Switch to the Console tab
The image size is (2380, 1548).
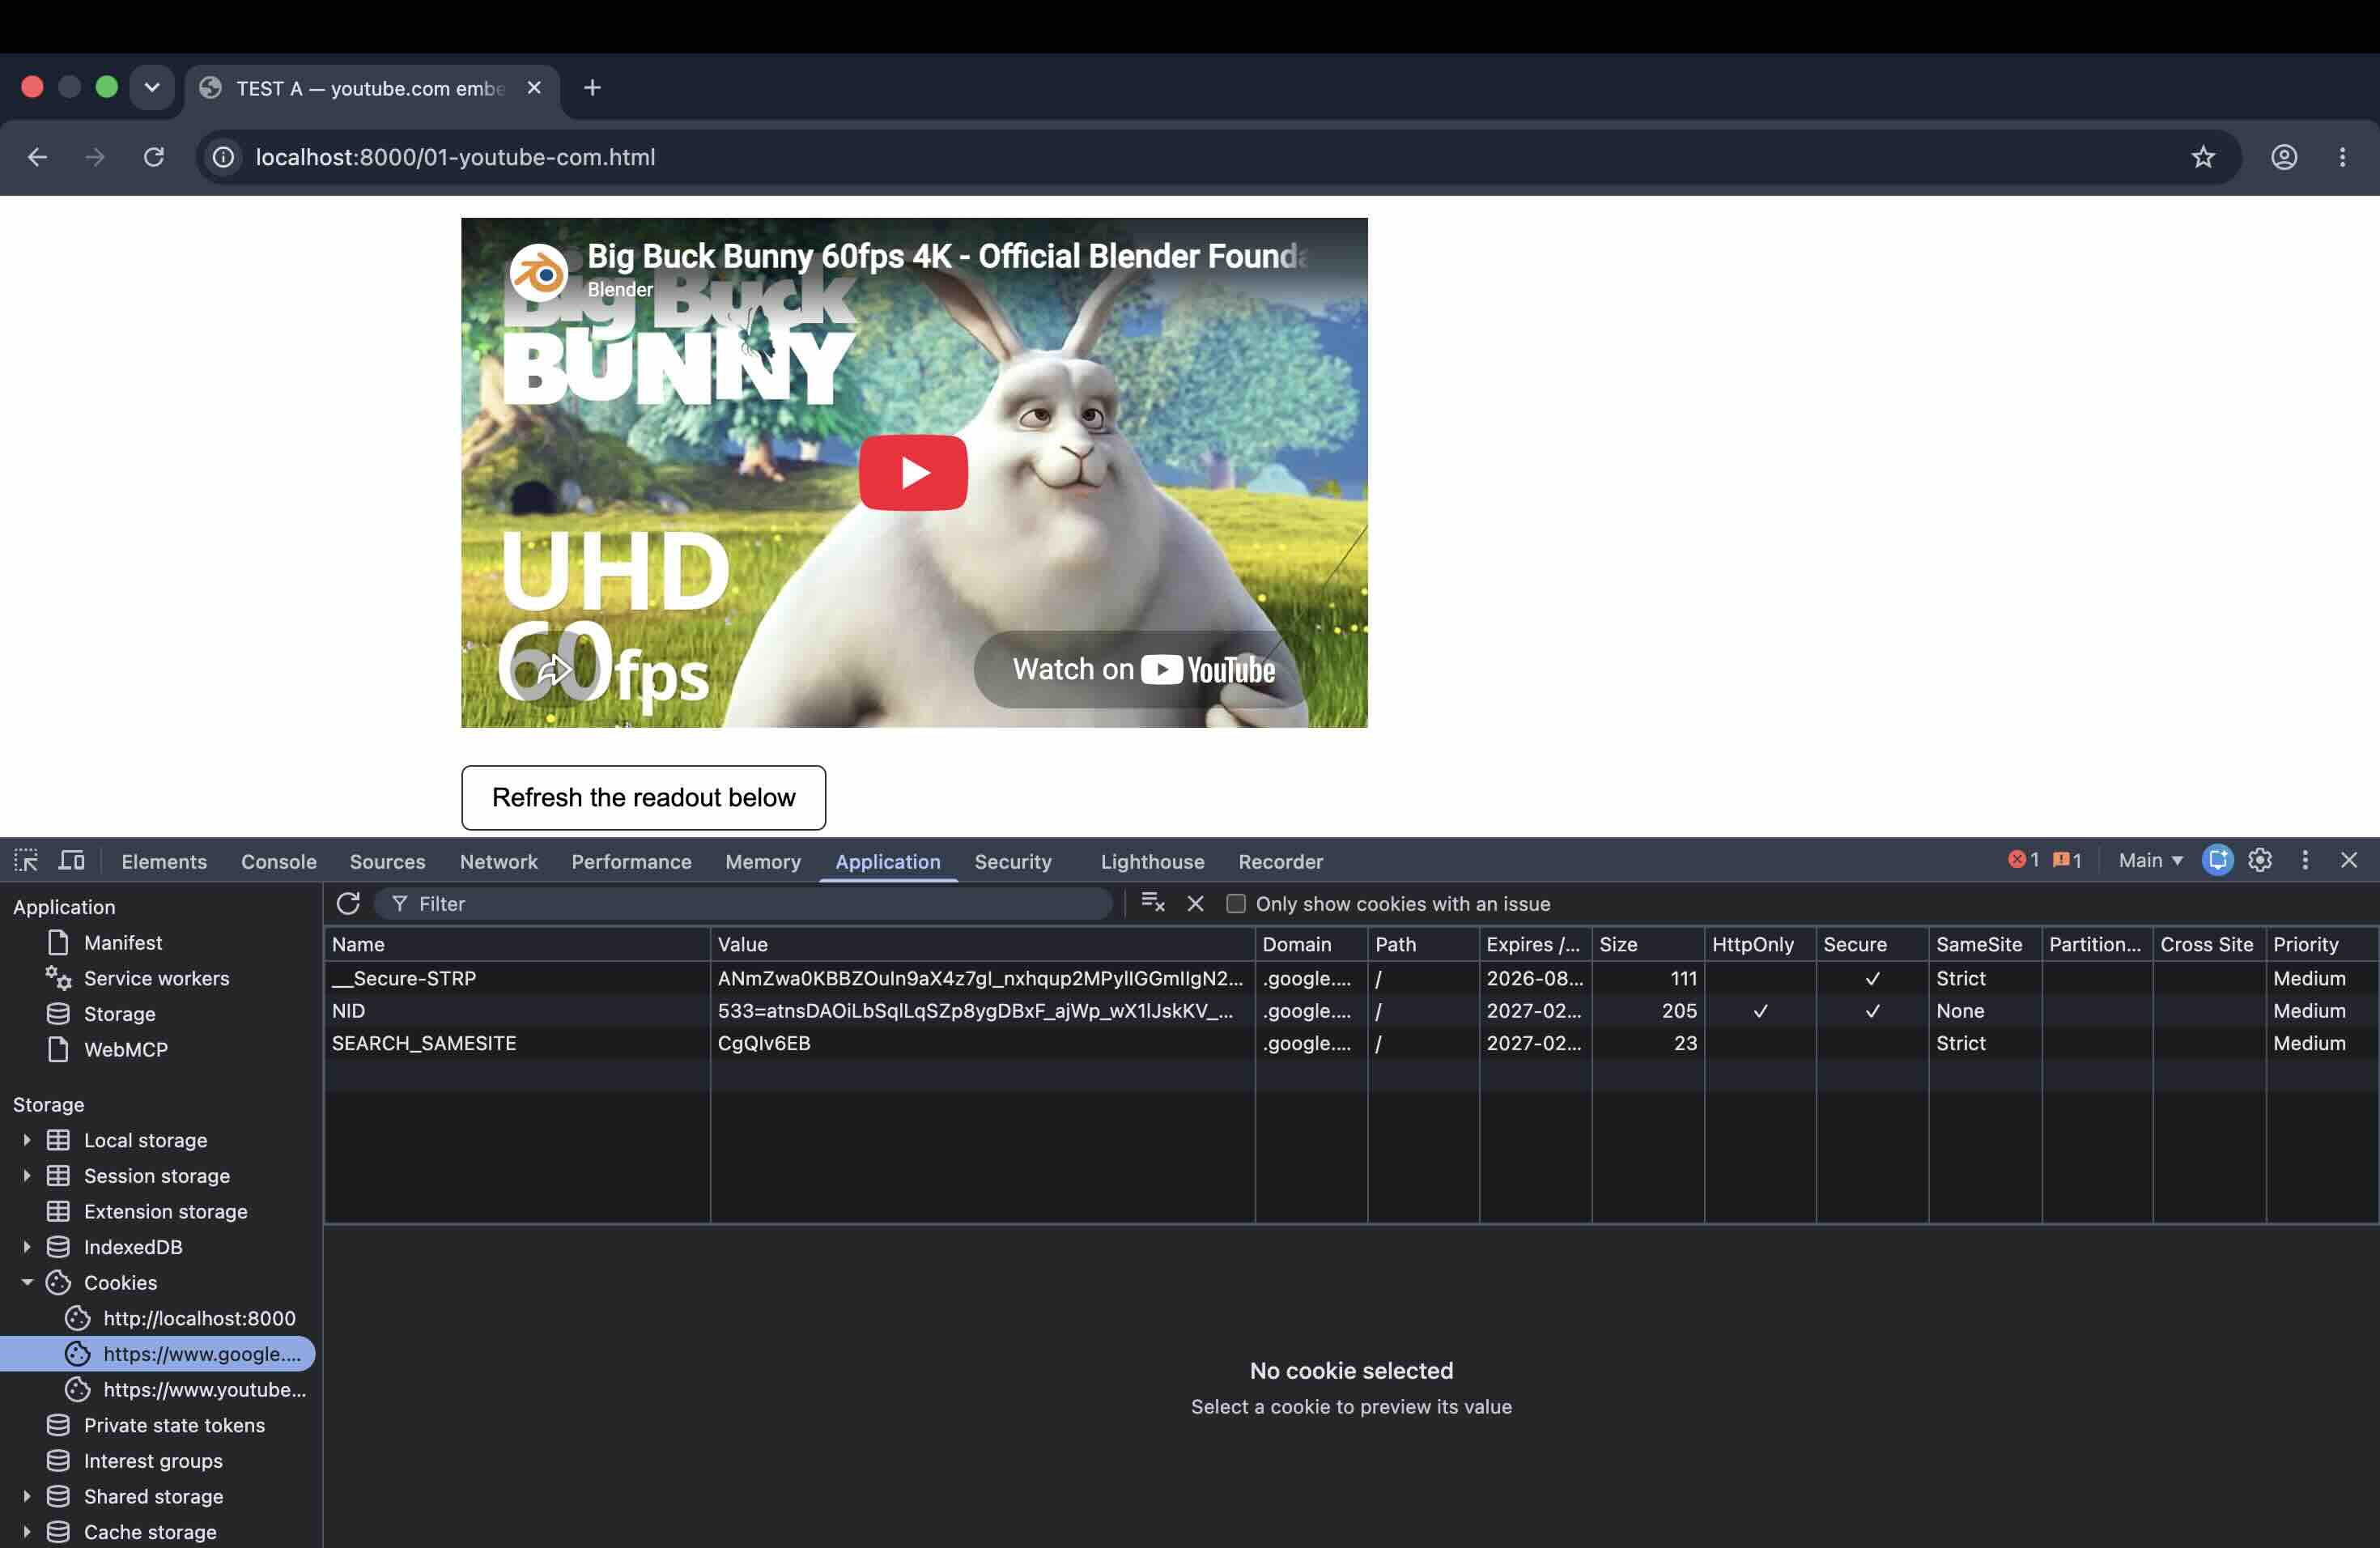278,861
